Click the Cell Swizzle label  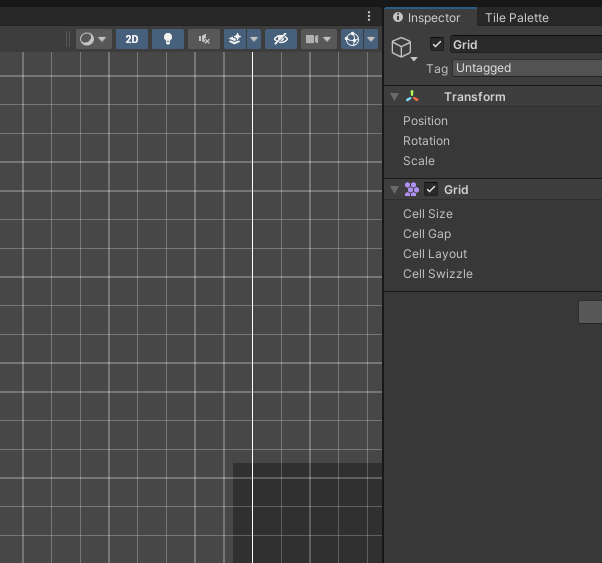tap(438, 274)
